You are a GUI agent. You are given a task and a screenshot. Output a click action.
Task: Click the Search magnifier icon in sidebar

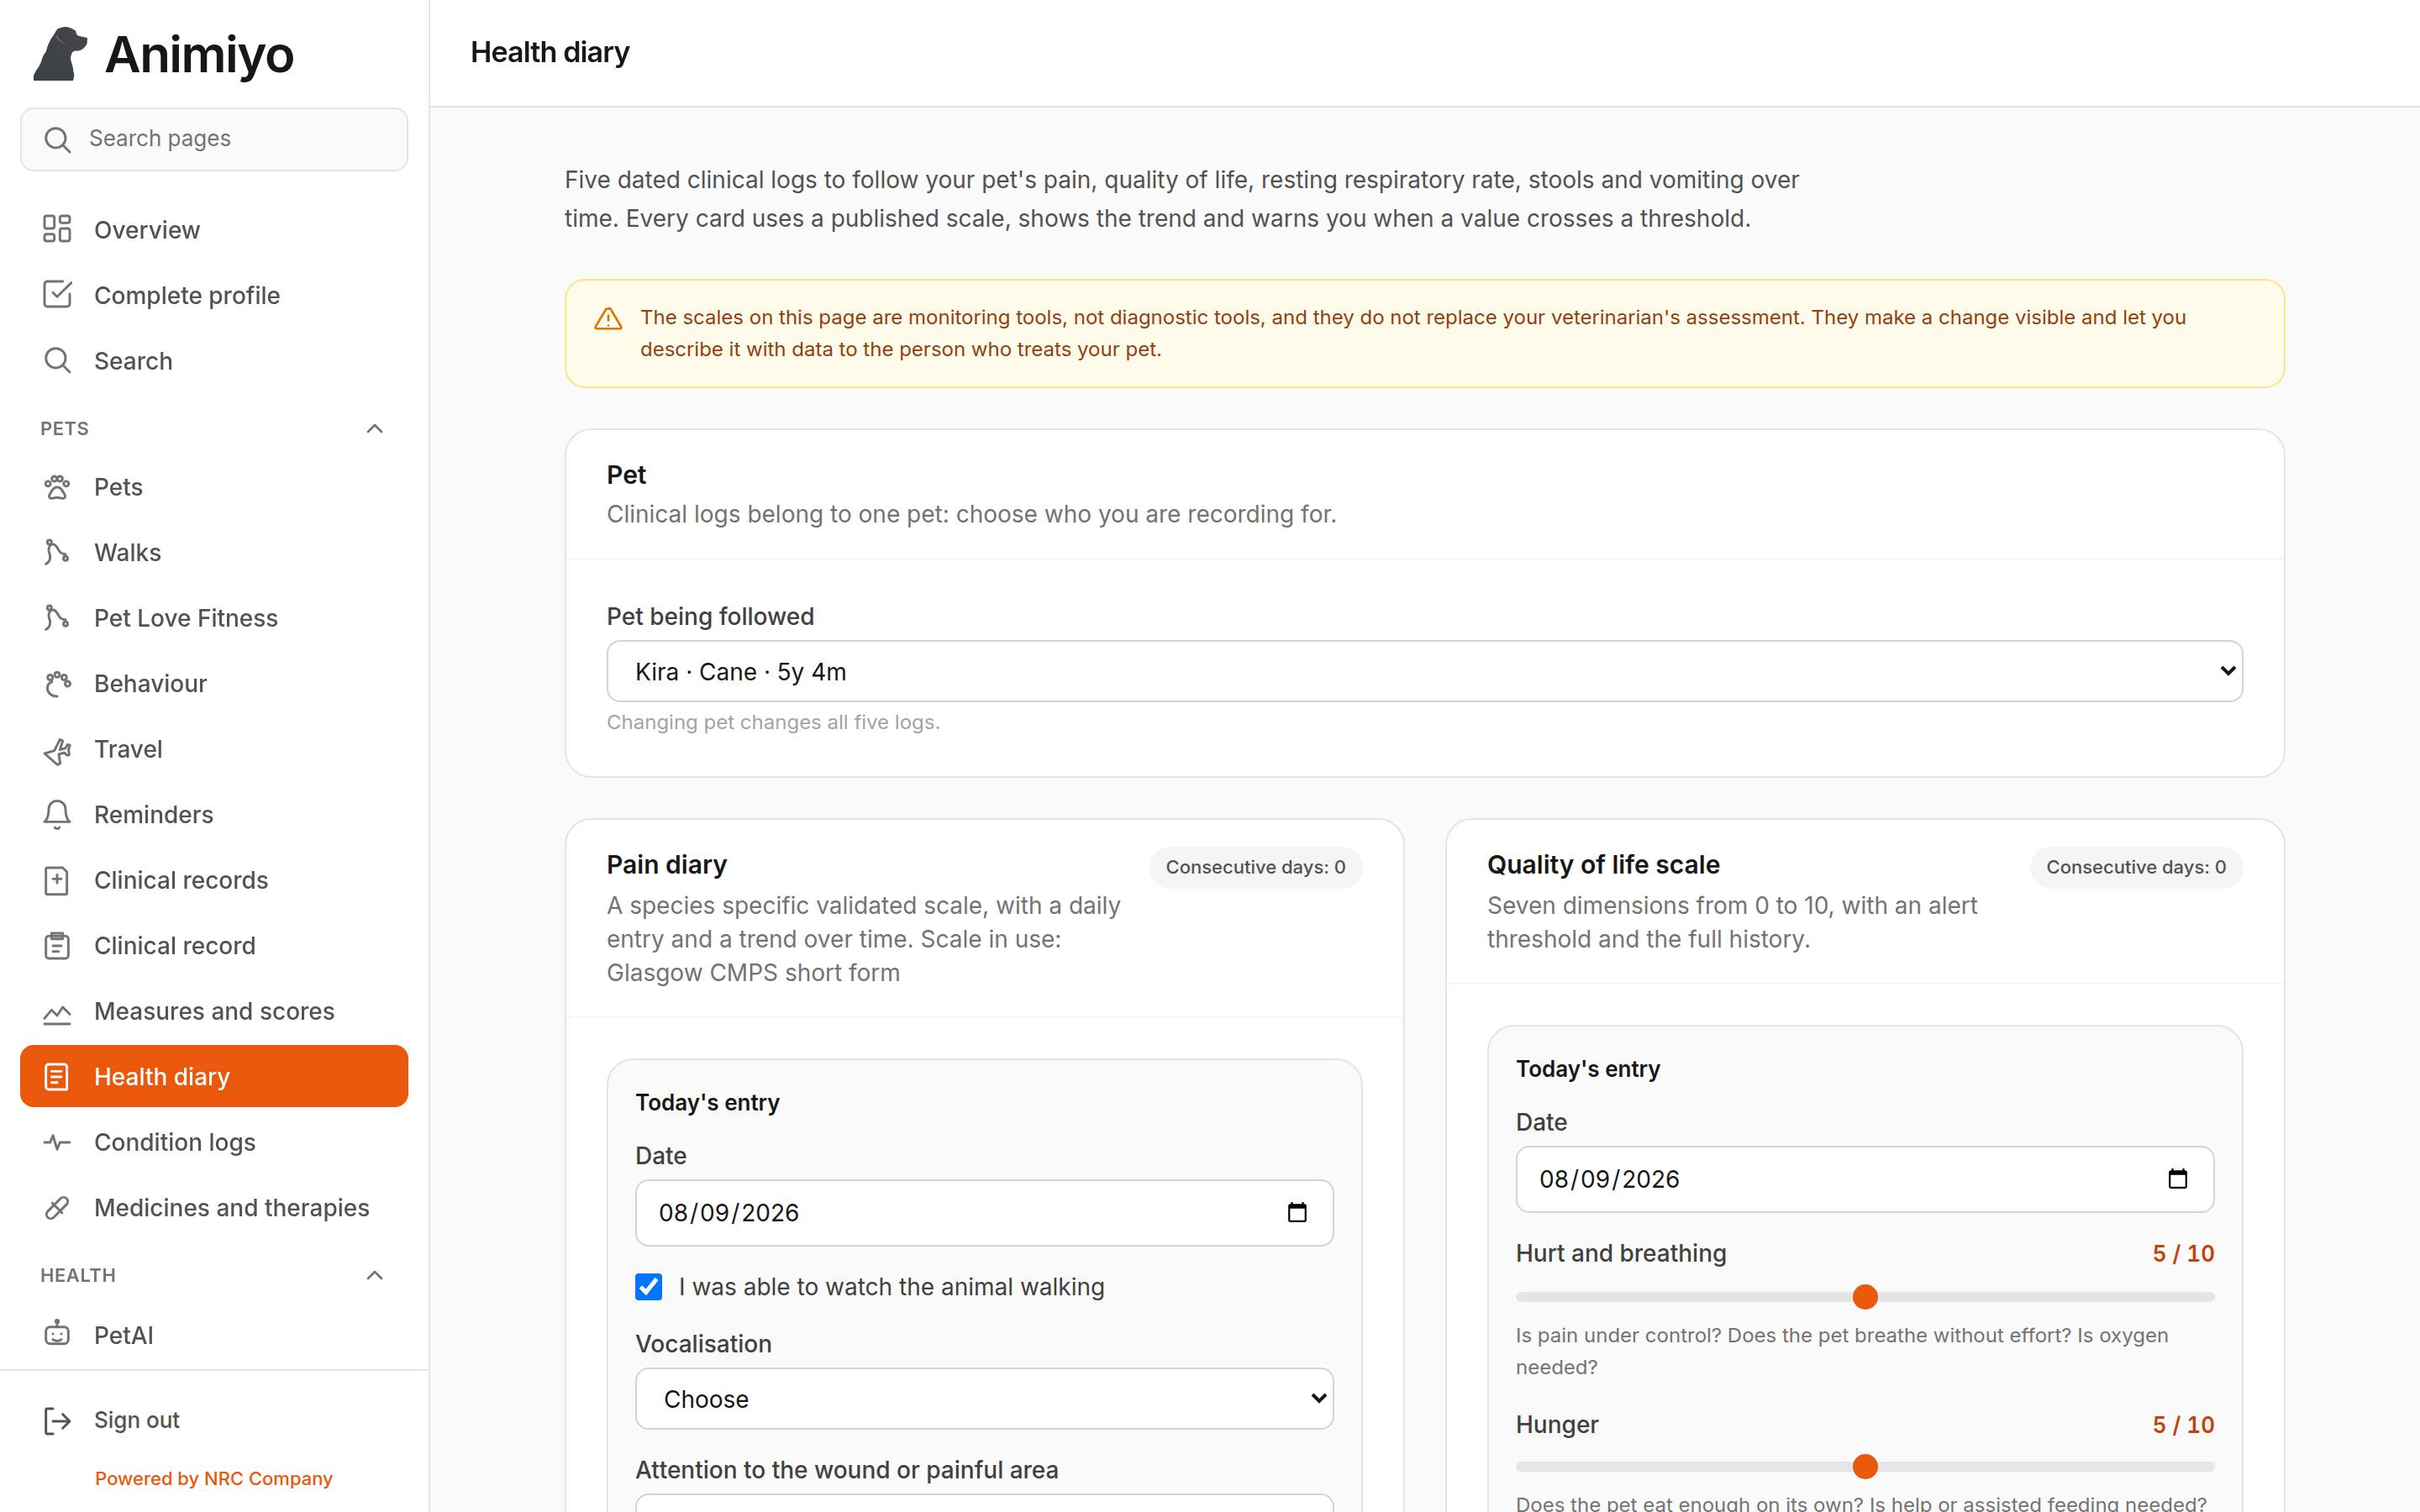(x=57, y=360)
